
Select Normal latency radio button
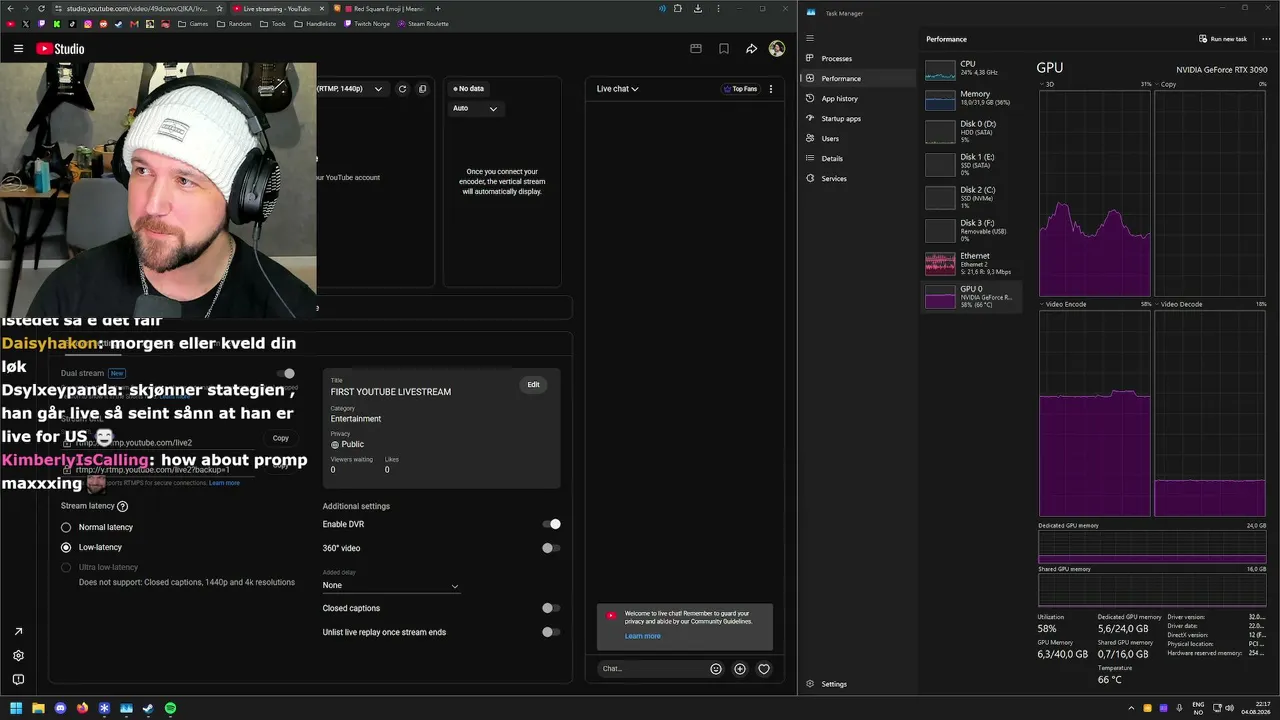click(66, 527)
